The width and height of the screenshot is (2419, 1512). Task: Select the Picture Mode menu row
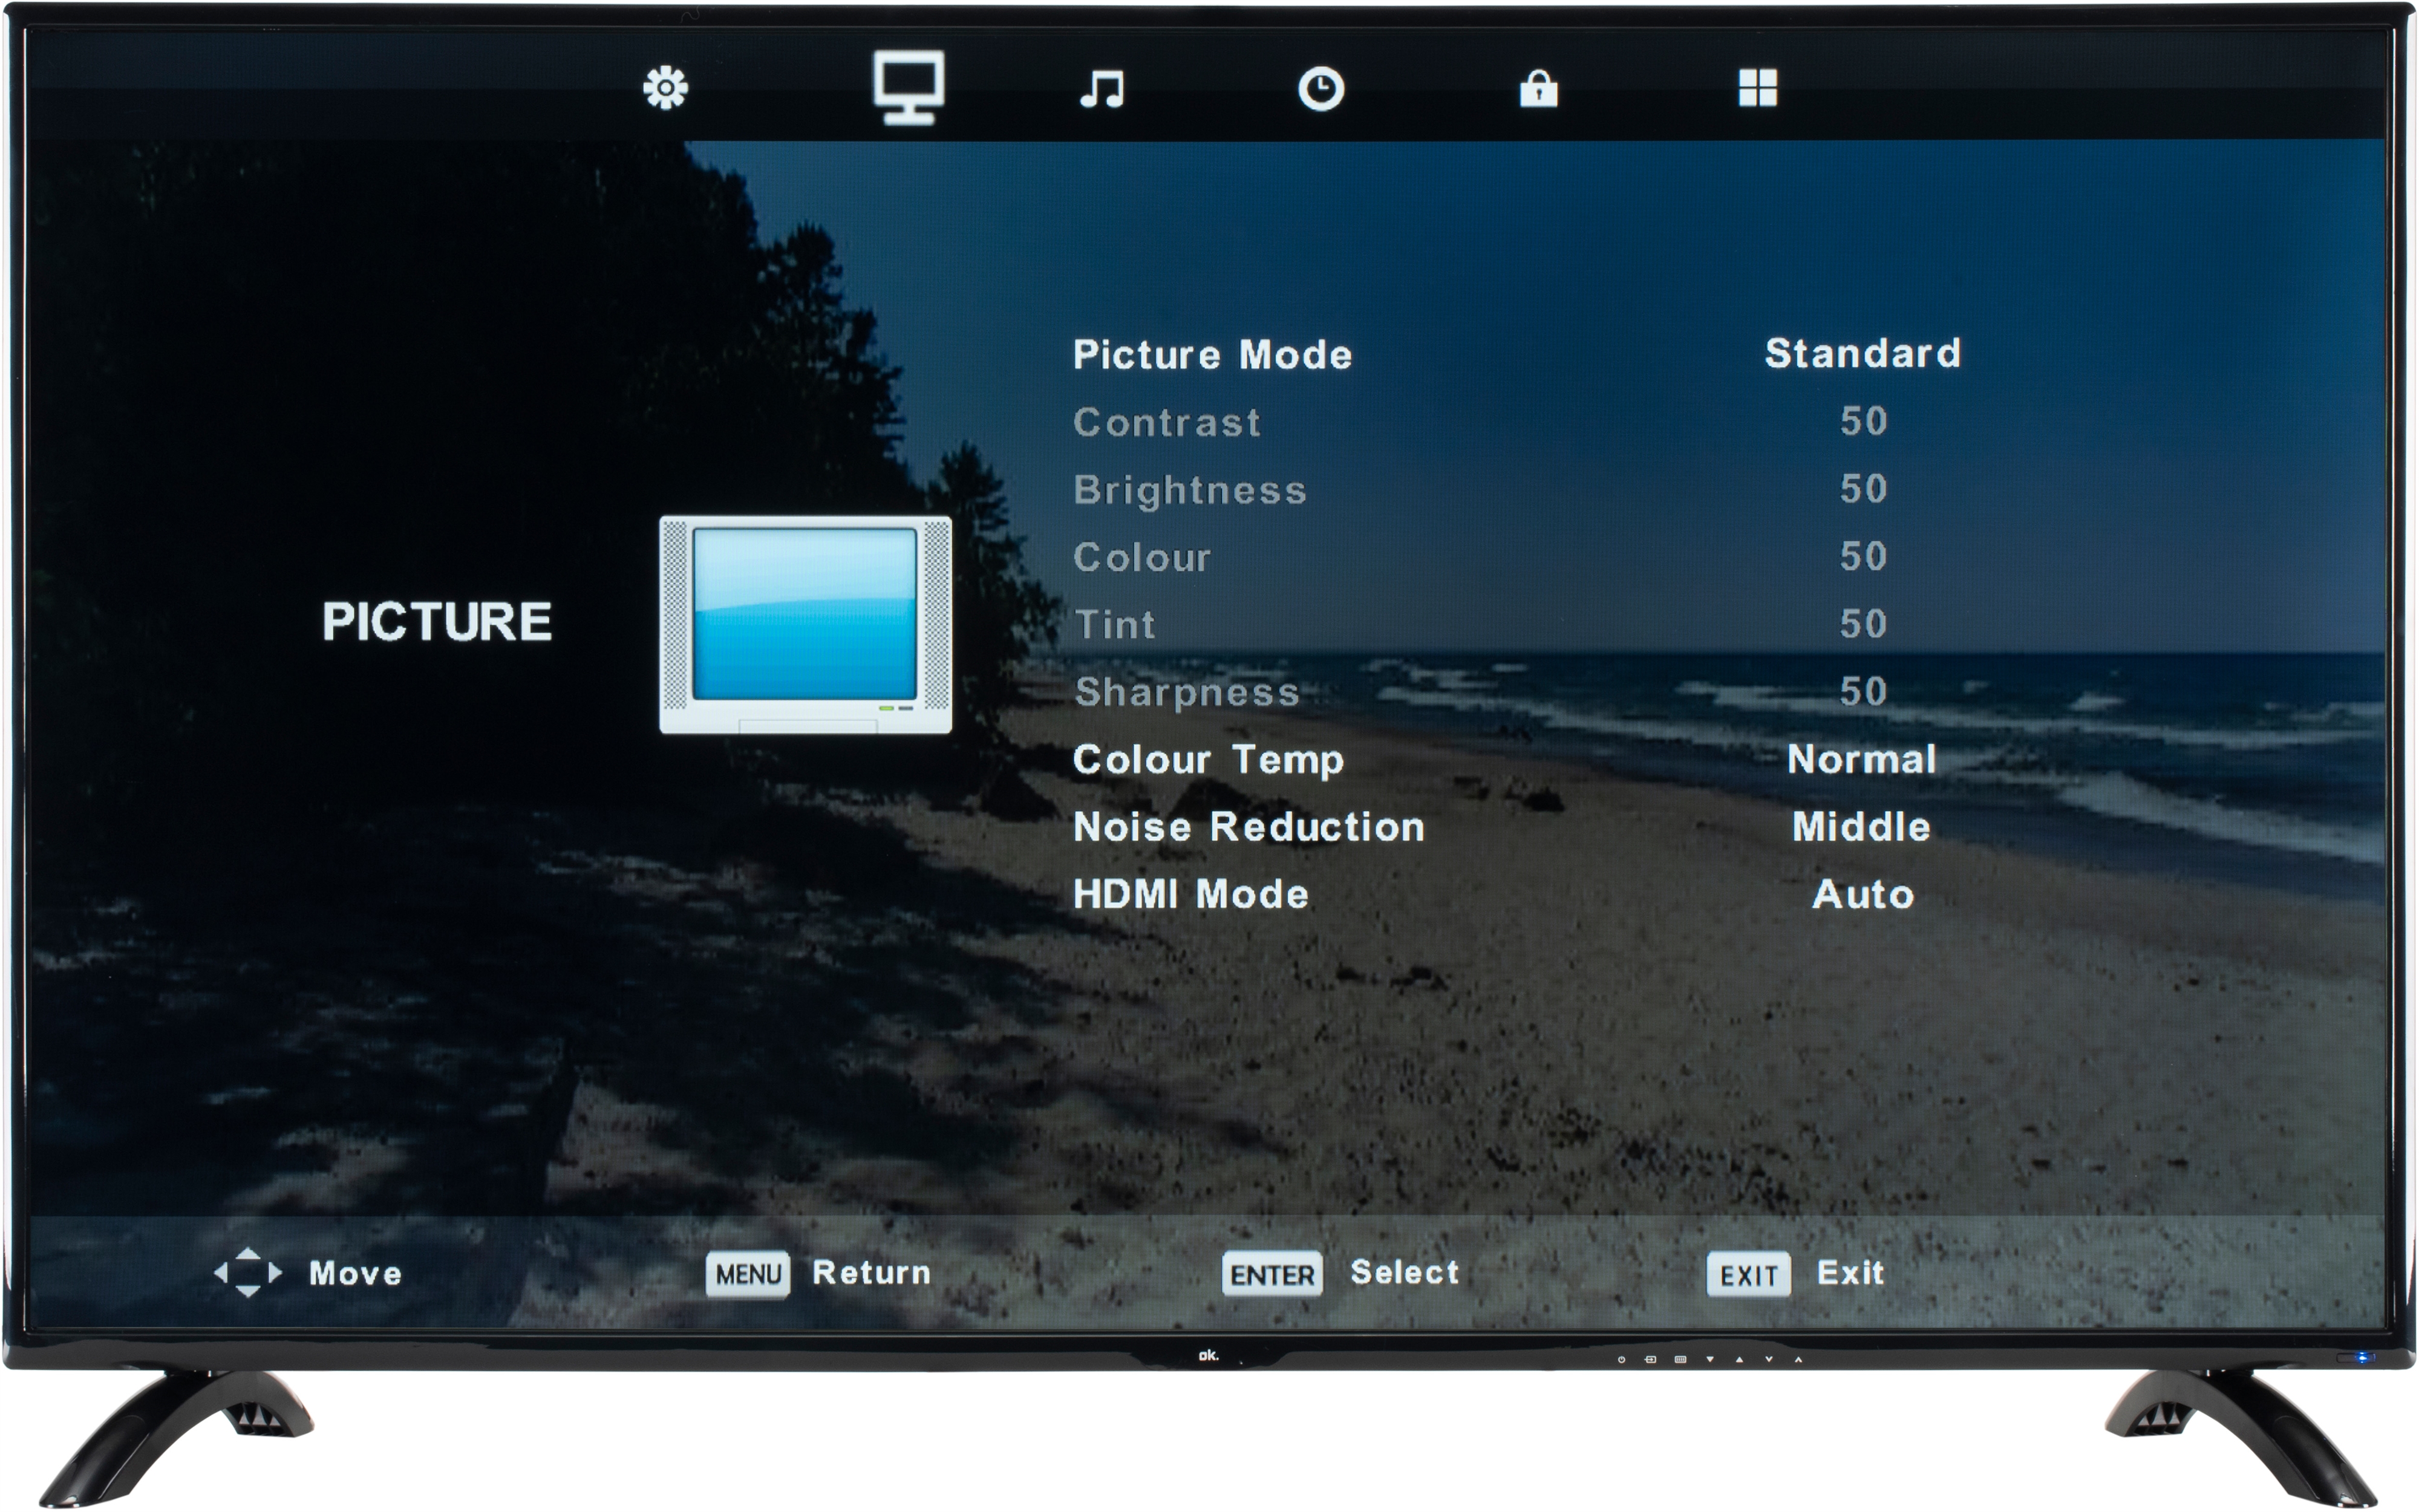coord(1212,355)
